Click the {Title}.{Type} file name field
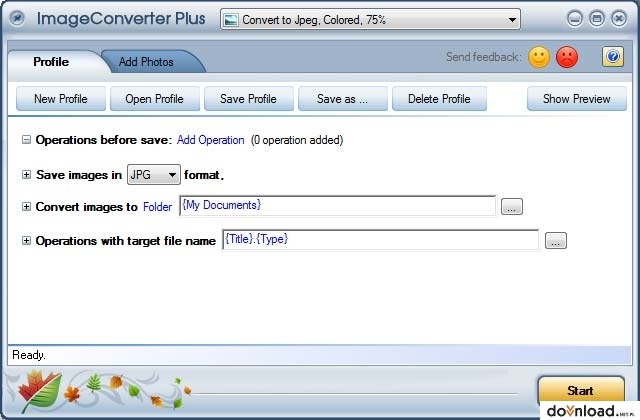This screenshot has width=640, height=420. pos(381,240)
